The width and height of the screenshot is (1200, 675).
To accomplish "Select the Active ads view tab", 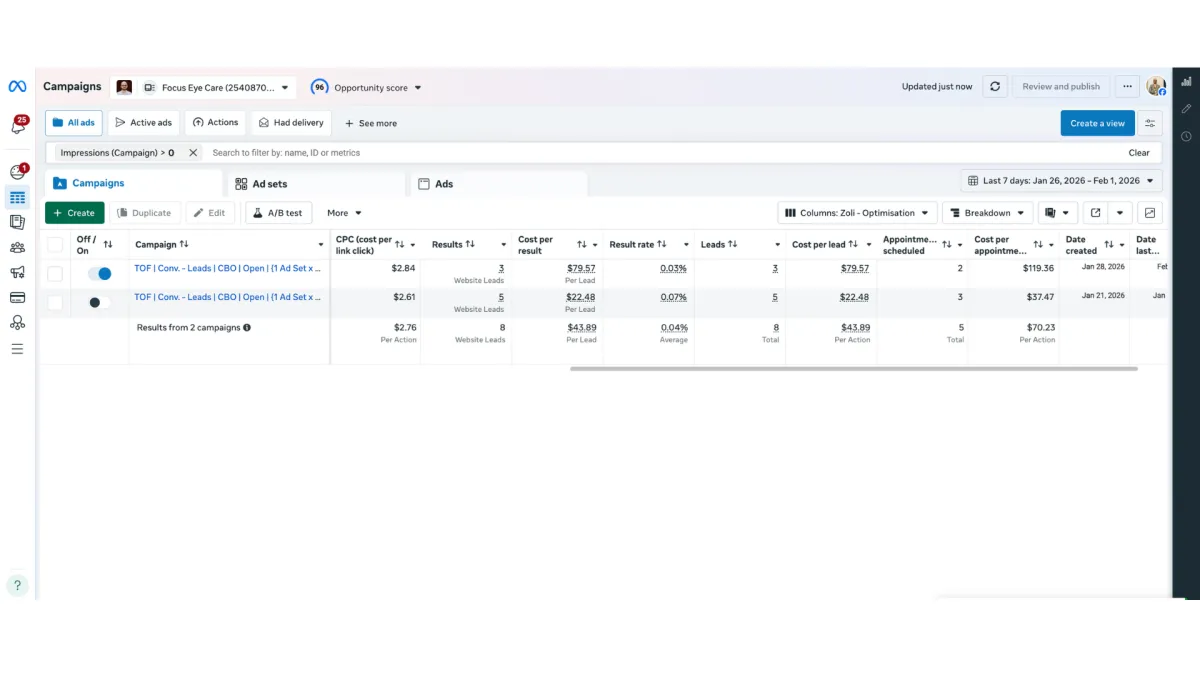I will coord(144,123).
